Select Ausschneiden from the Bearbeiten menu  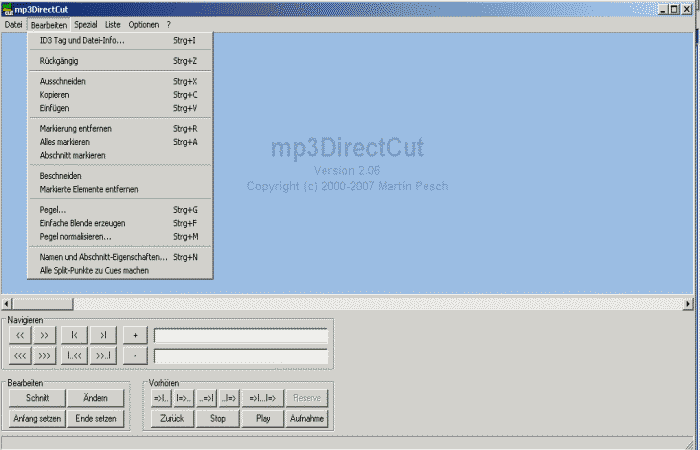point(62,81)
